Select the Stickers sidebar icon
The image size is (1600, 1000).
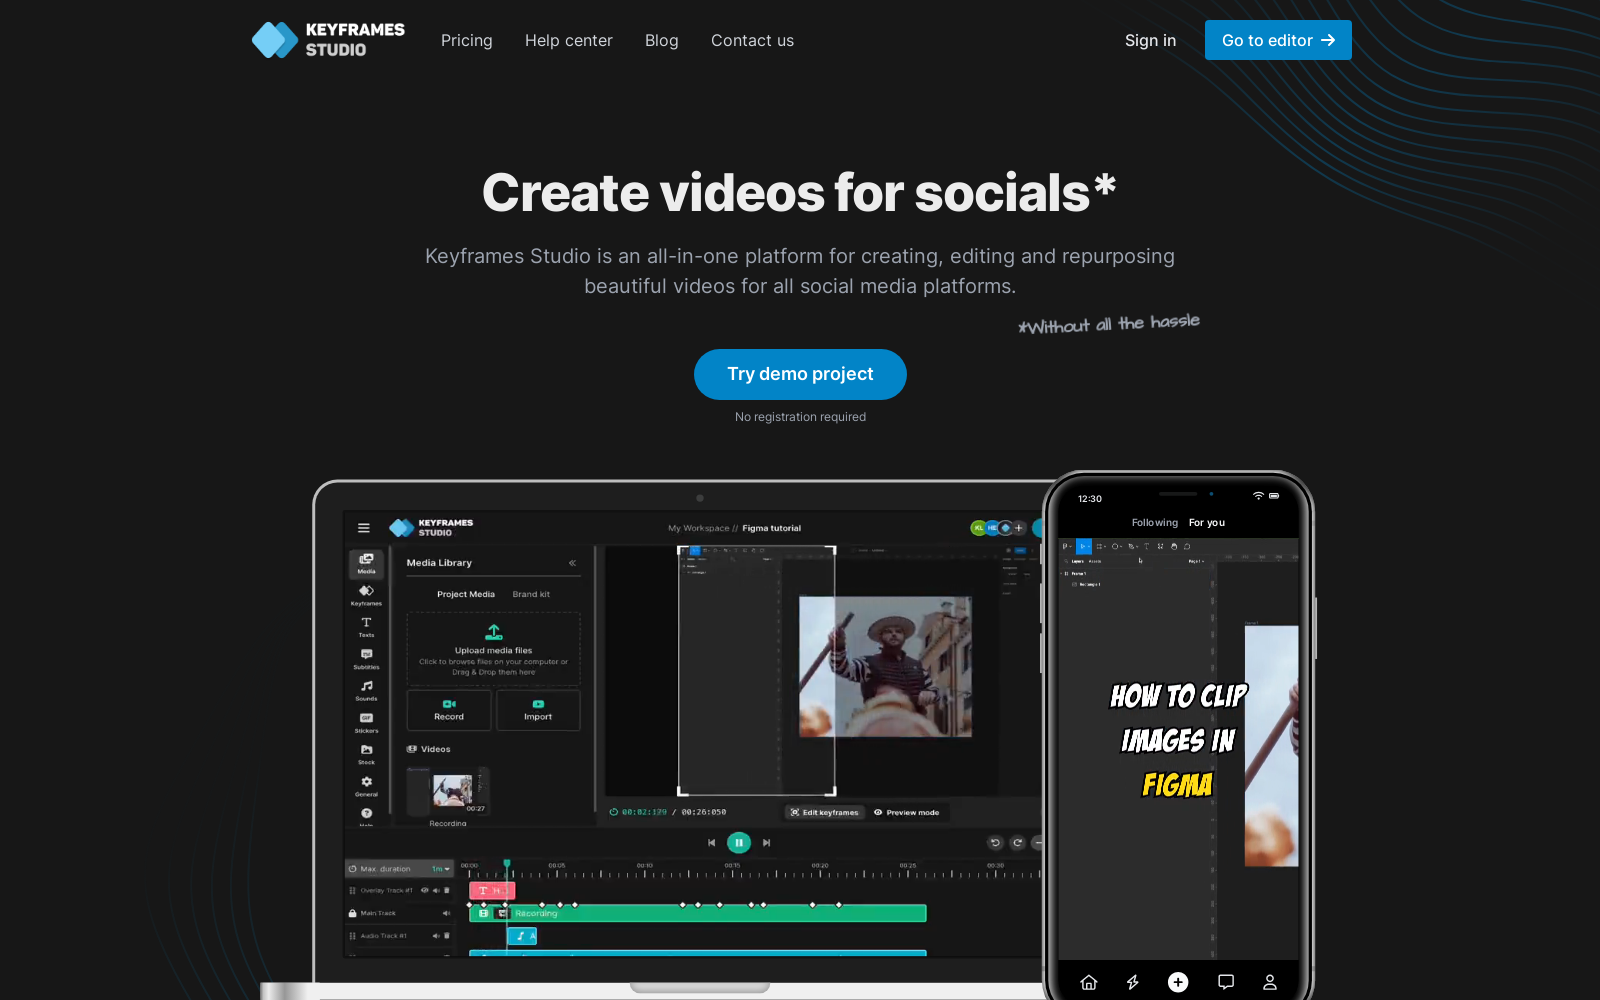pyautogui.click(x=366, y=722)
